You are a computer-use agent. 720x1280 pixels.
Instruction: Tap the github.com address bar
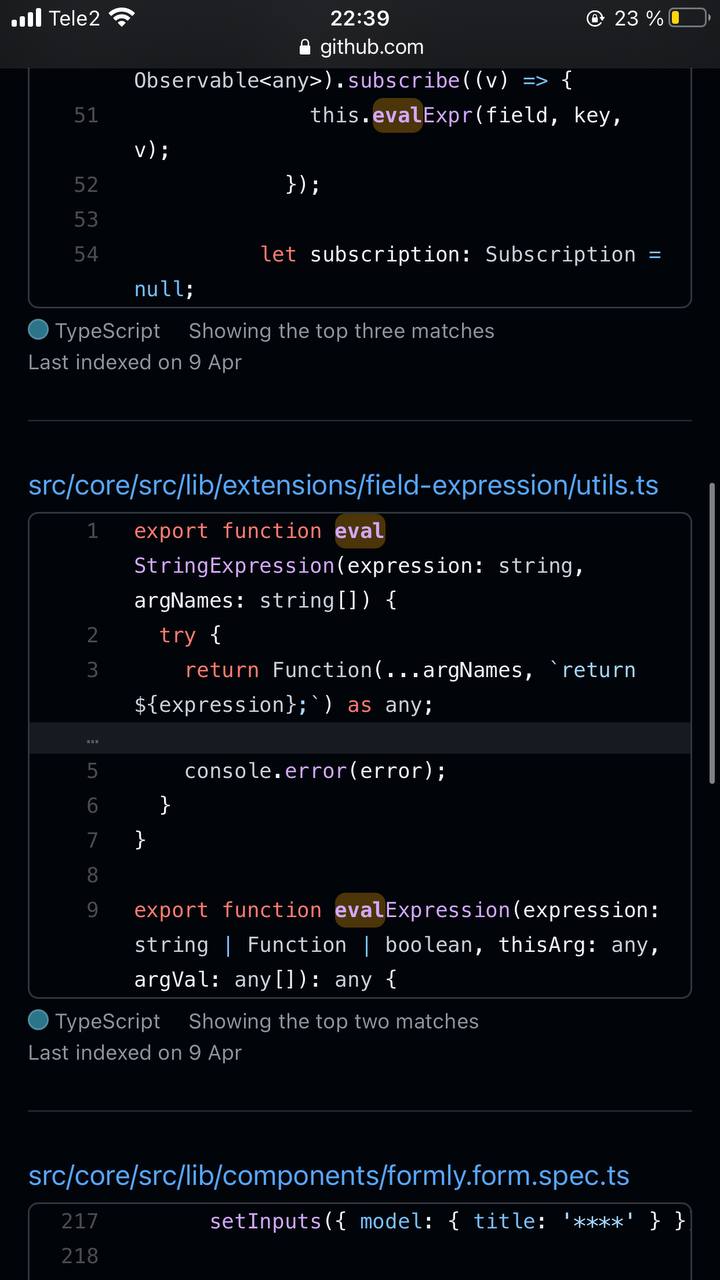(360, 47)
